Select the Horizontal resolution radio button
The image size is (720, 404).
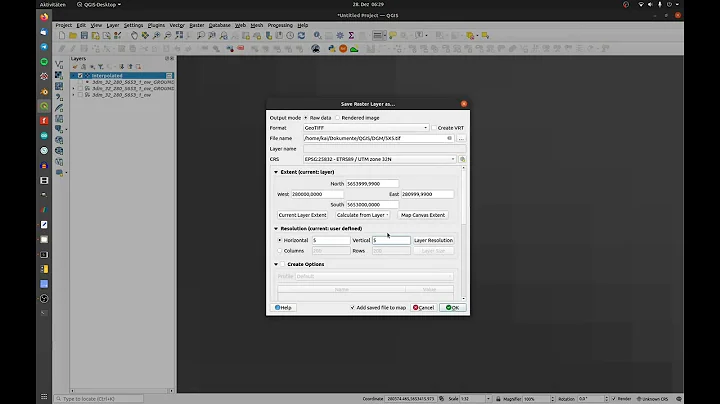(280, 240)
